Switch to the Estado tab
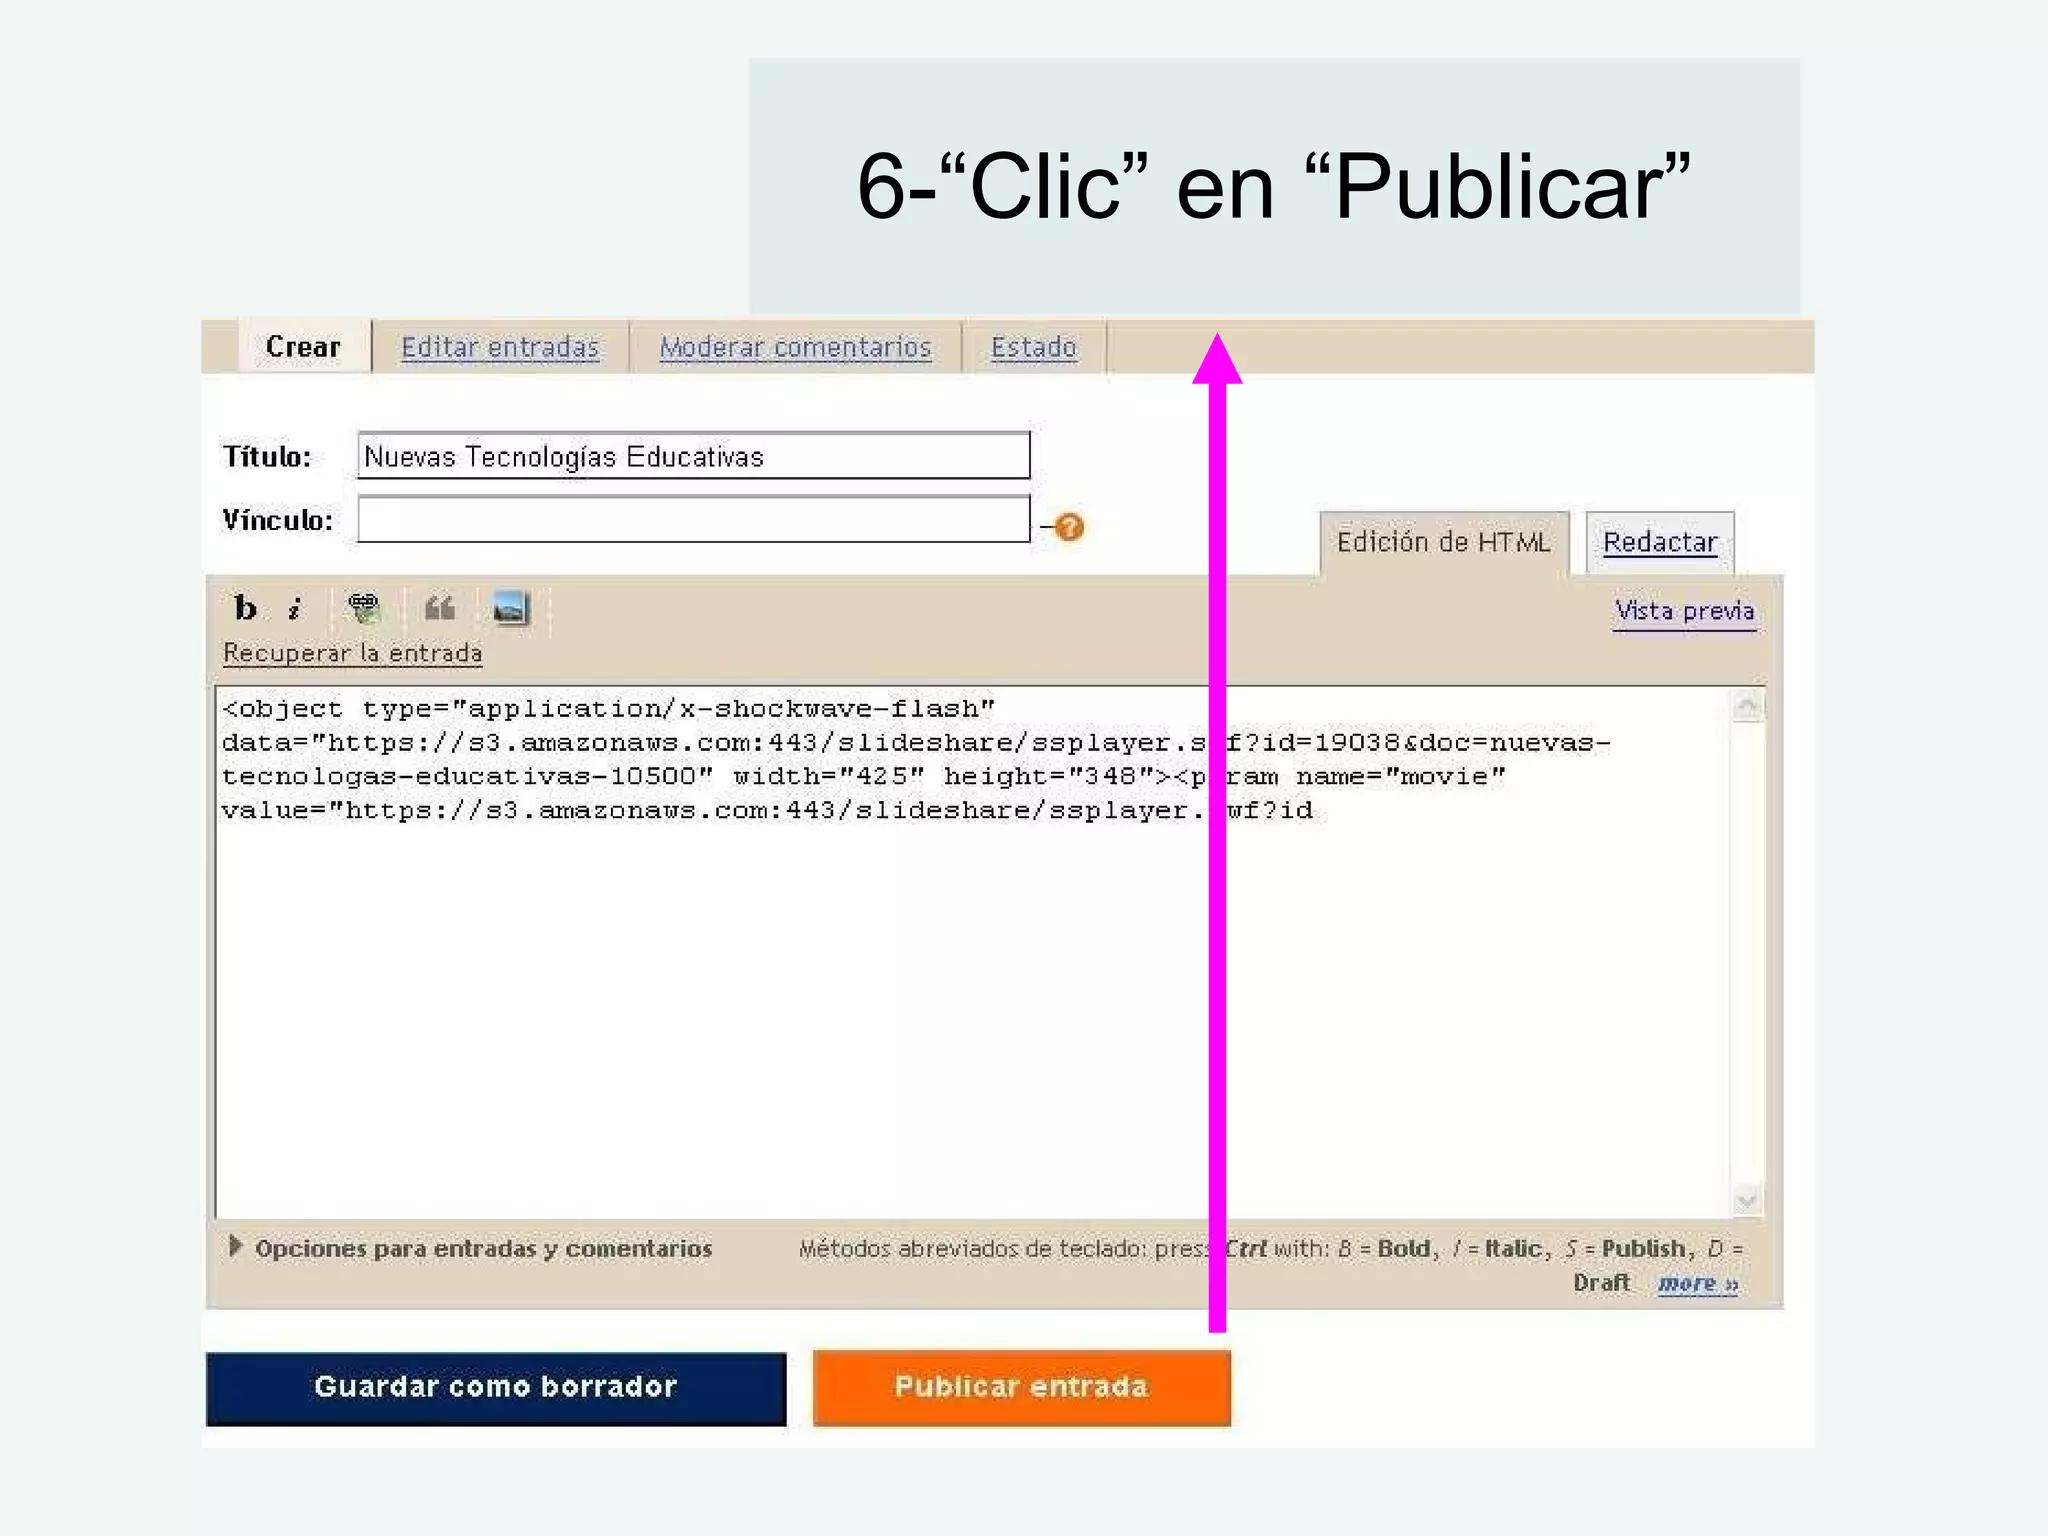Viewport: 2048px width, 1536px height. click(1034, 347)
